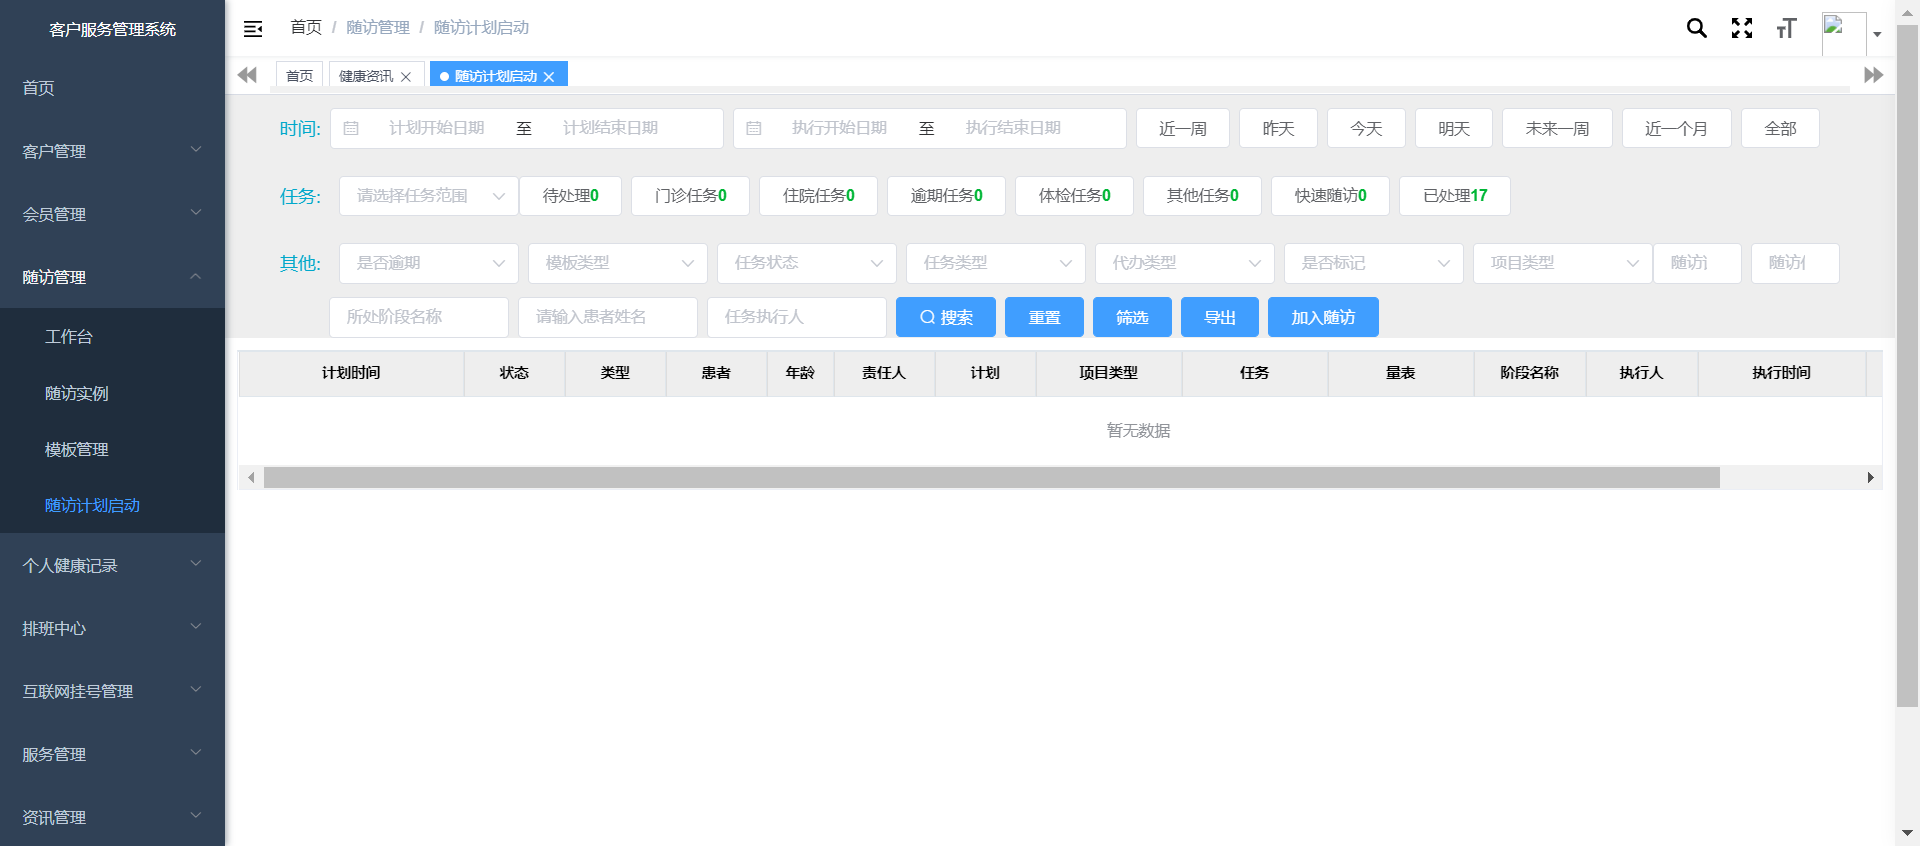Show 全部 time range
Image resolution: width=1920 pixels, height=846 pixels.
click(x=1780, y=128)
